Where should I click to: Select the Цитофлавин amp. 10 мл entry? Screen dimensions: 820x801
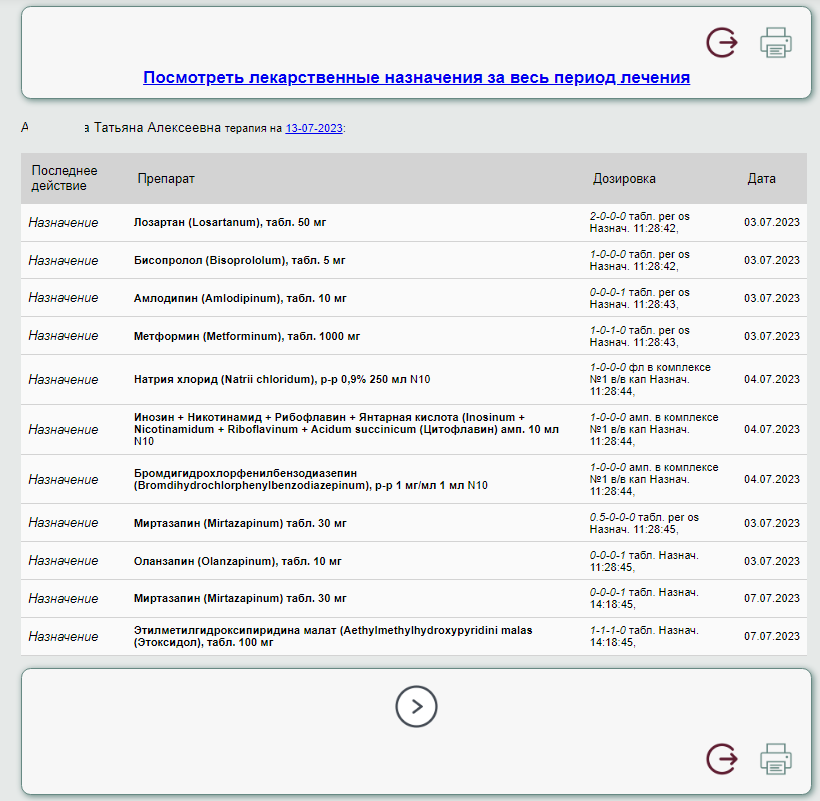[x=345, y=429]
